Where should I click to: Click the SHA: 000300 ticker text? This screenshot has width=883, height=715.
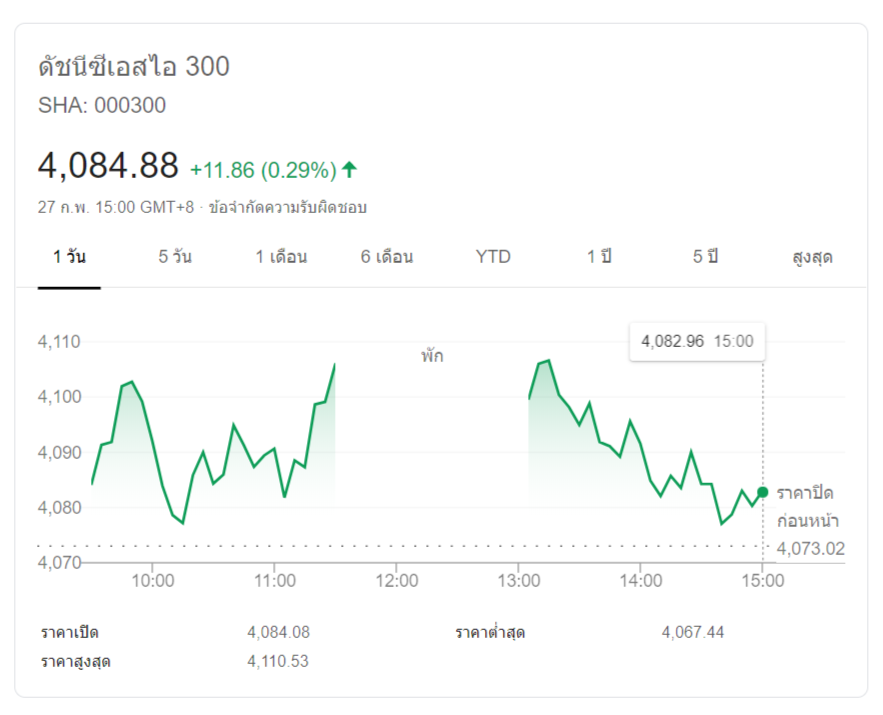point(102,105)
